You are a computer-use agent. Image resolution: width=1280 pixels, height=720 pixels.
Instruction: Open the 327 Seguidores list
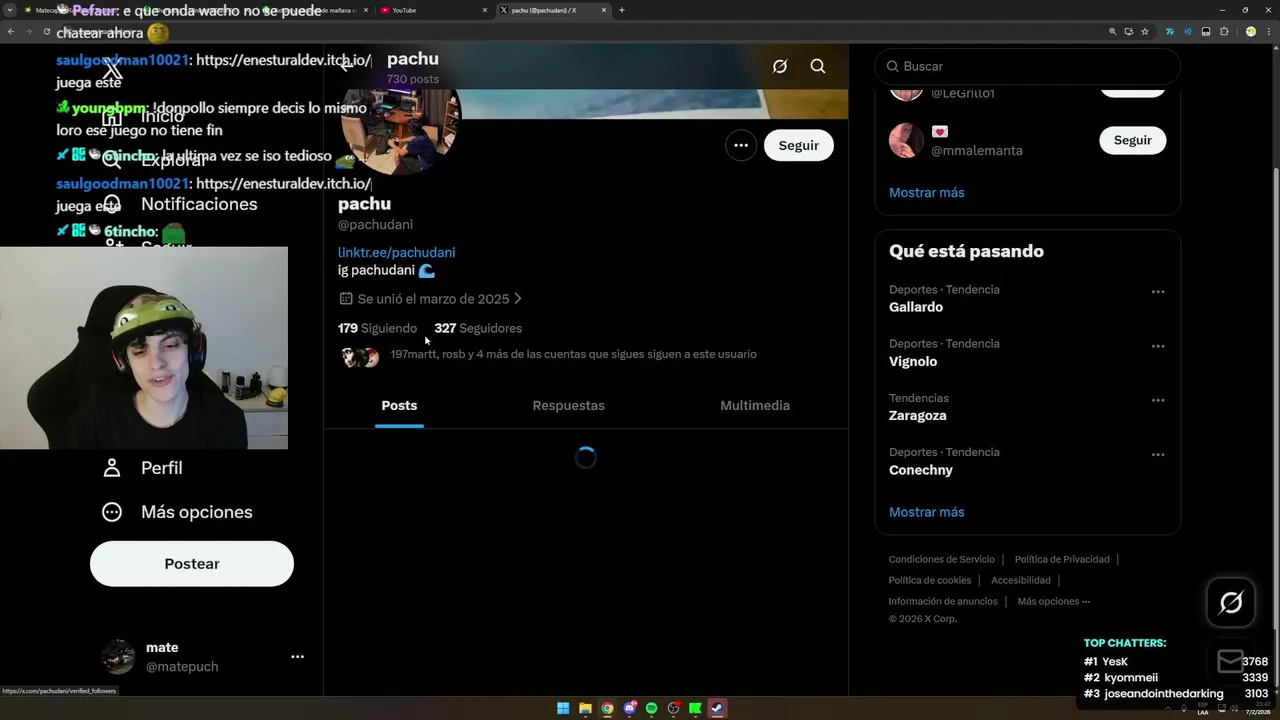(478, 328)
